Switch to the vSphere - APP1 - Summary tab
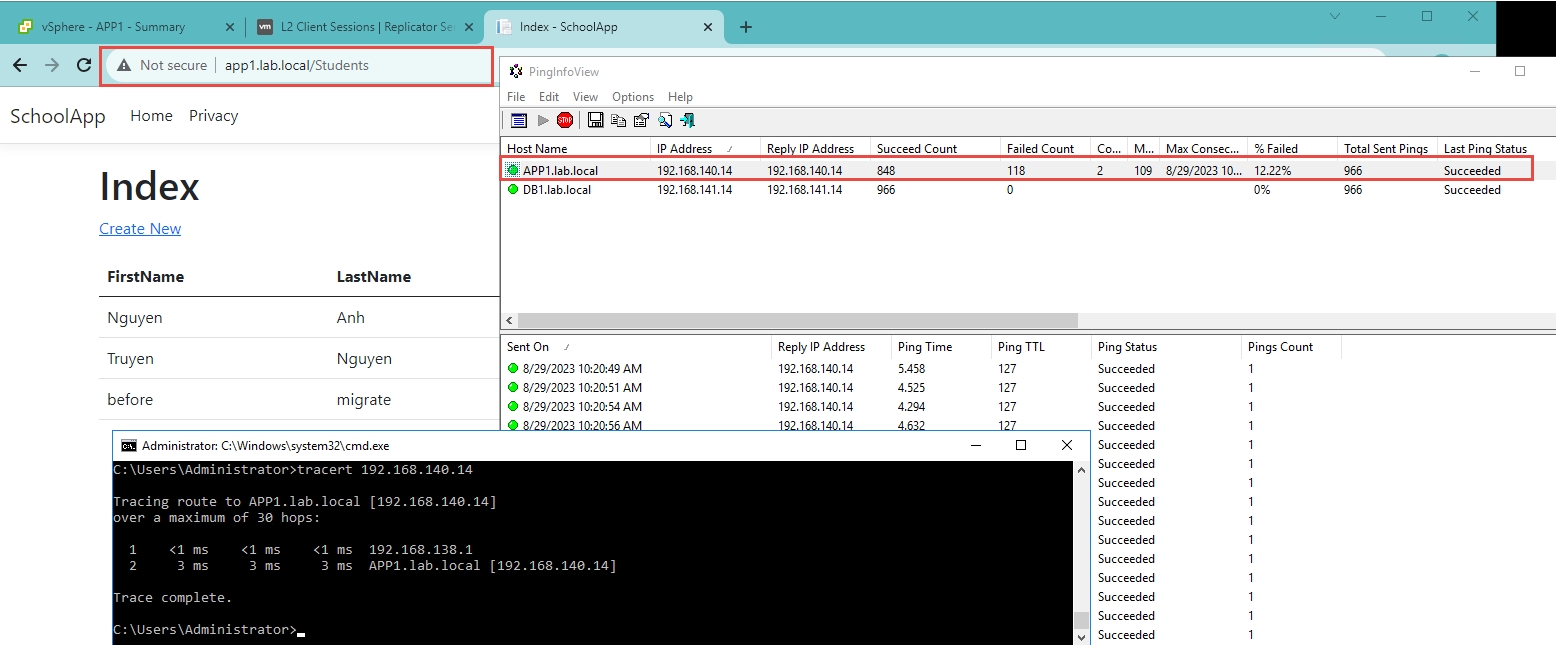Viewport: 1556px width, 645px height. pos(112,27)
